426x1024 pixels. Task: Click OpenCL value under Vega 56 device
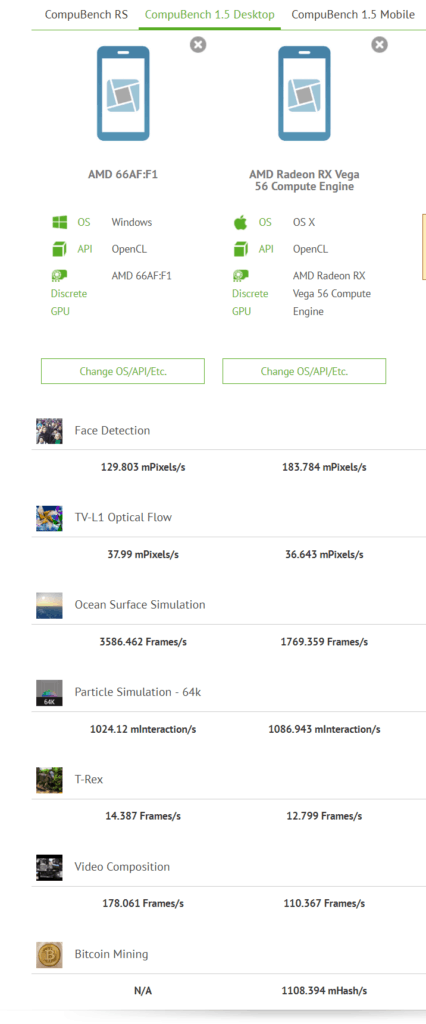310,249
